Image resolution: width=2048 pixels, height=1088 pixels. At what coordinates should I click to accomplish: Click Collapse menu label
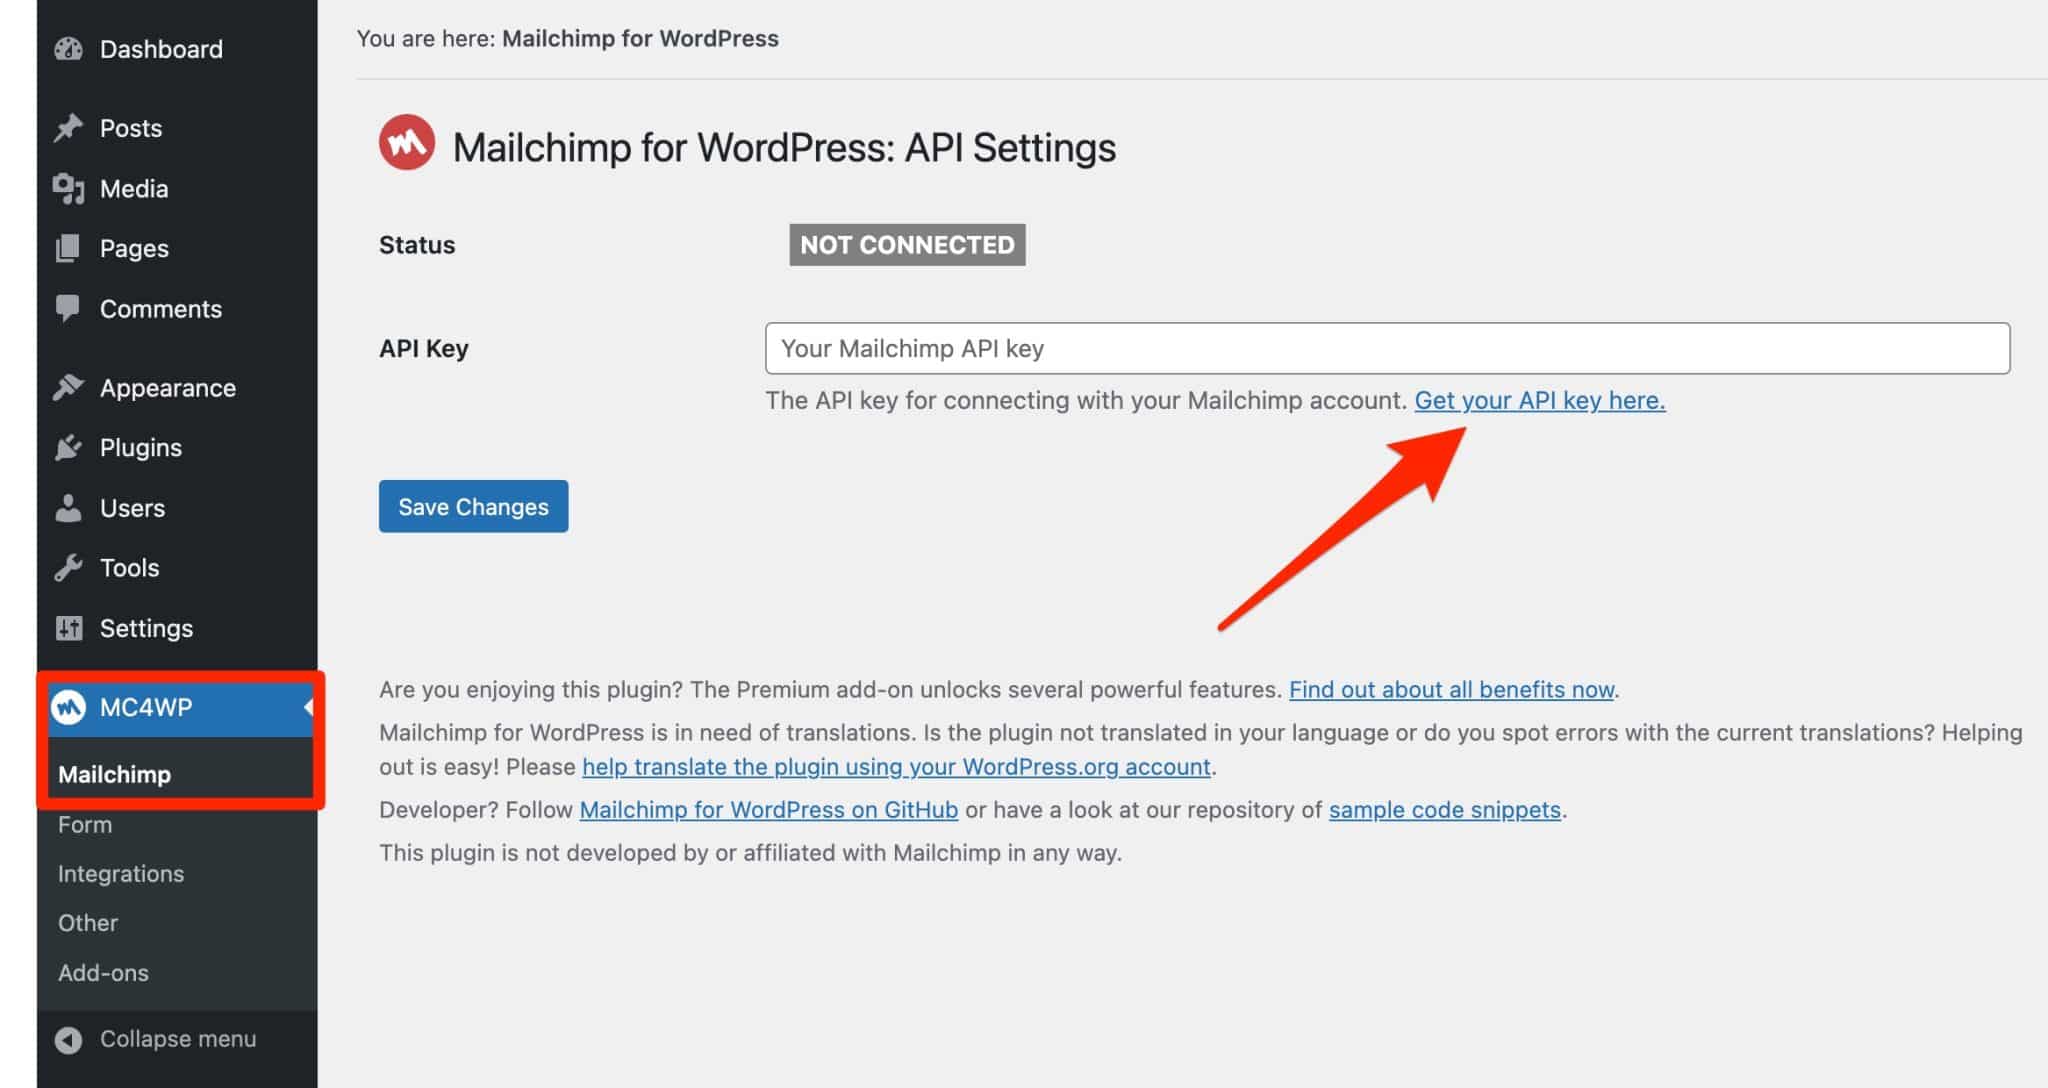[178, 1039]
